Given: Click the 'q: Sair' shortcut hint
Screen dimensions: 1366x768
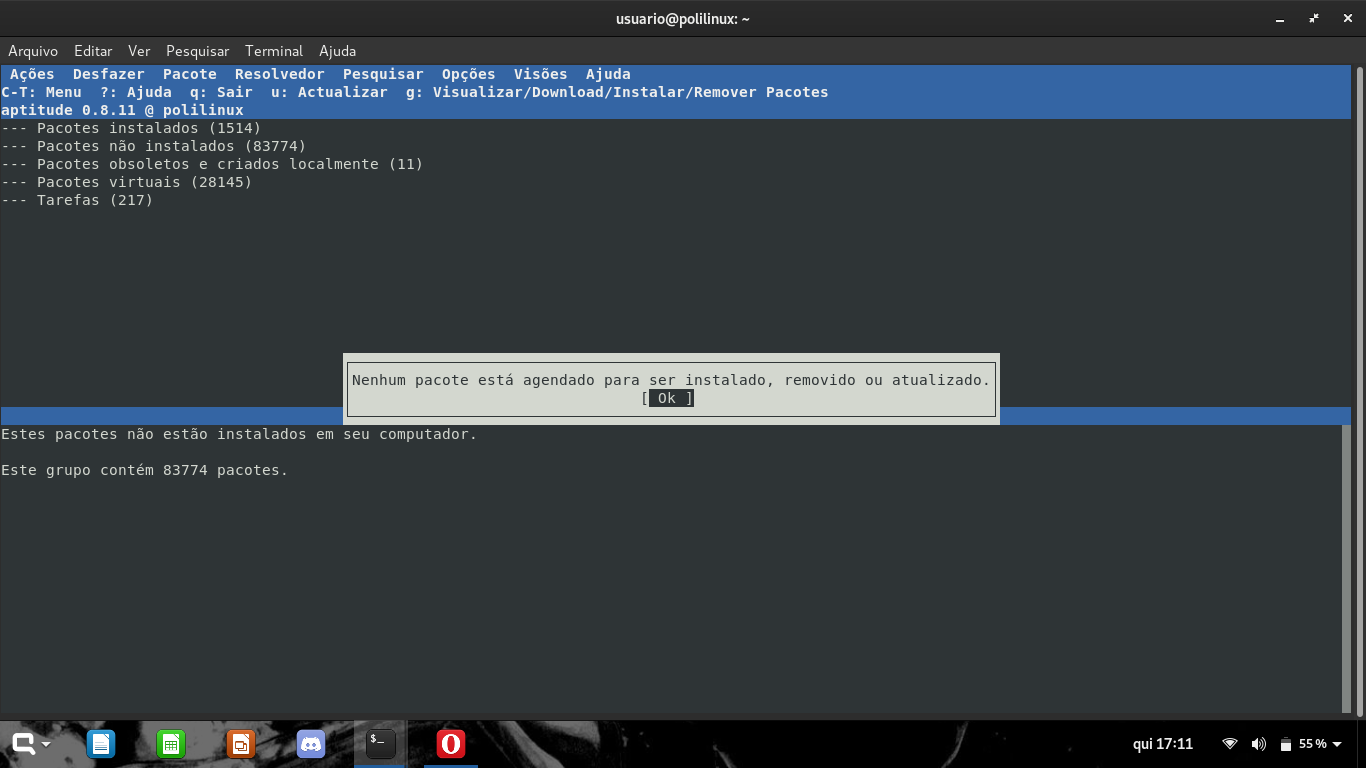Looking at the screenshot, I should (221, 92).
